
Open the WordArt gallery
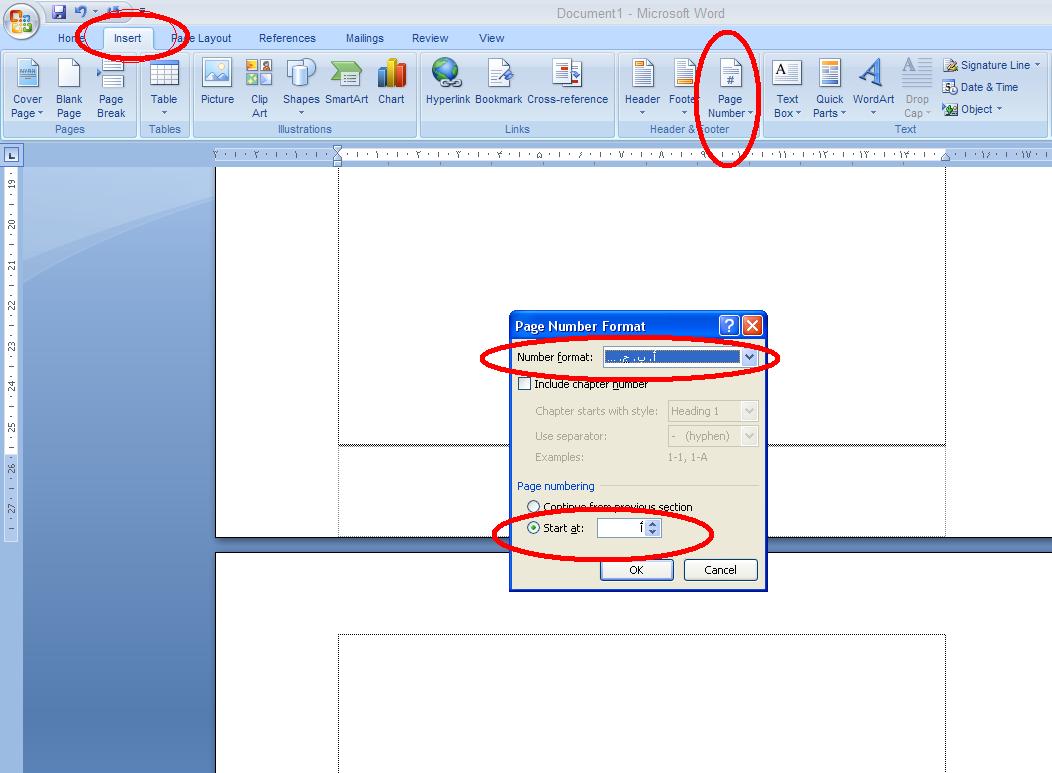tap(873, 88)
